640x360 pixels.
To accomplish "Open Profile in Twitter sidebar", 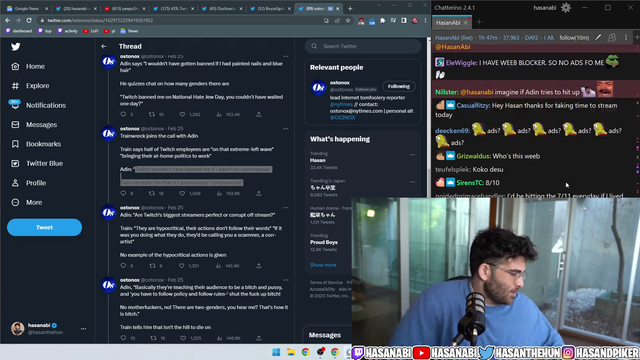I will click(x=28, y=183).
